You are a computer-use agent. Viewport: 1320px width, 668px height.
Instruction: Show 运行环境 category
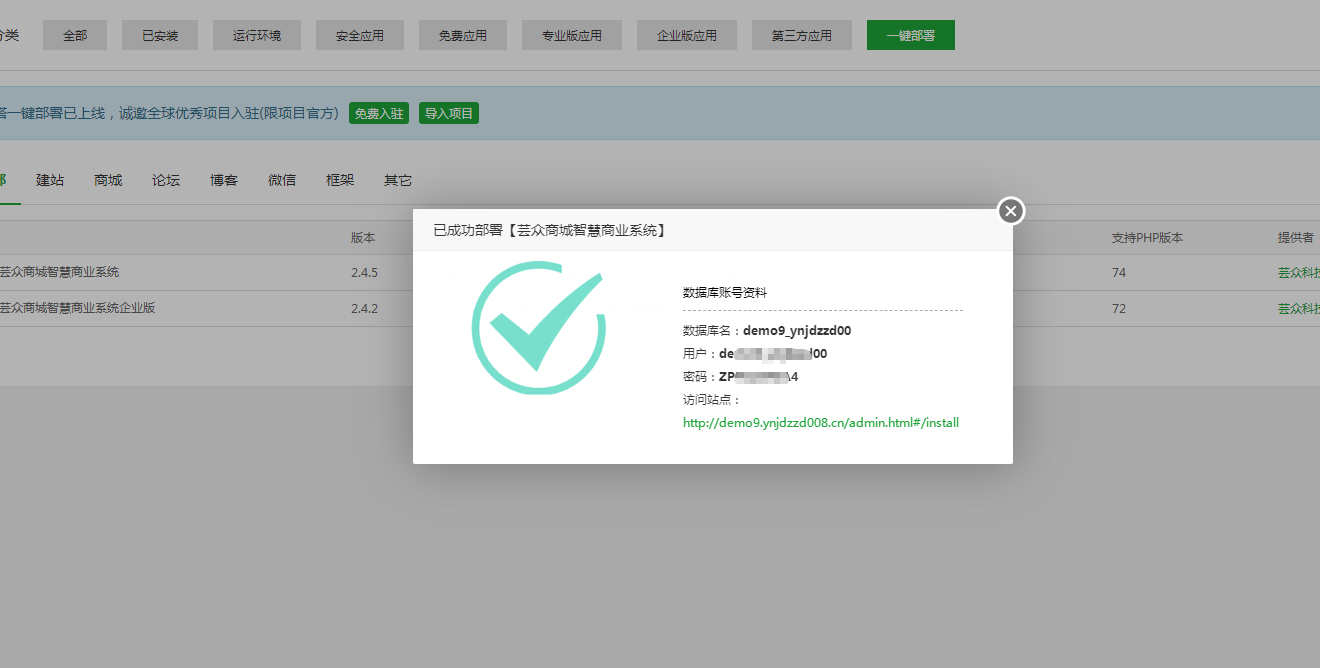pos(257,35)
